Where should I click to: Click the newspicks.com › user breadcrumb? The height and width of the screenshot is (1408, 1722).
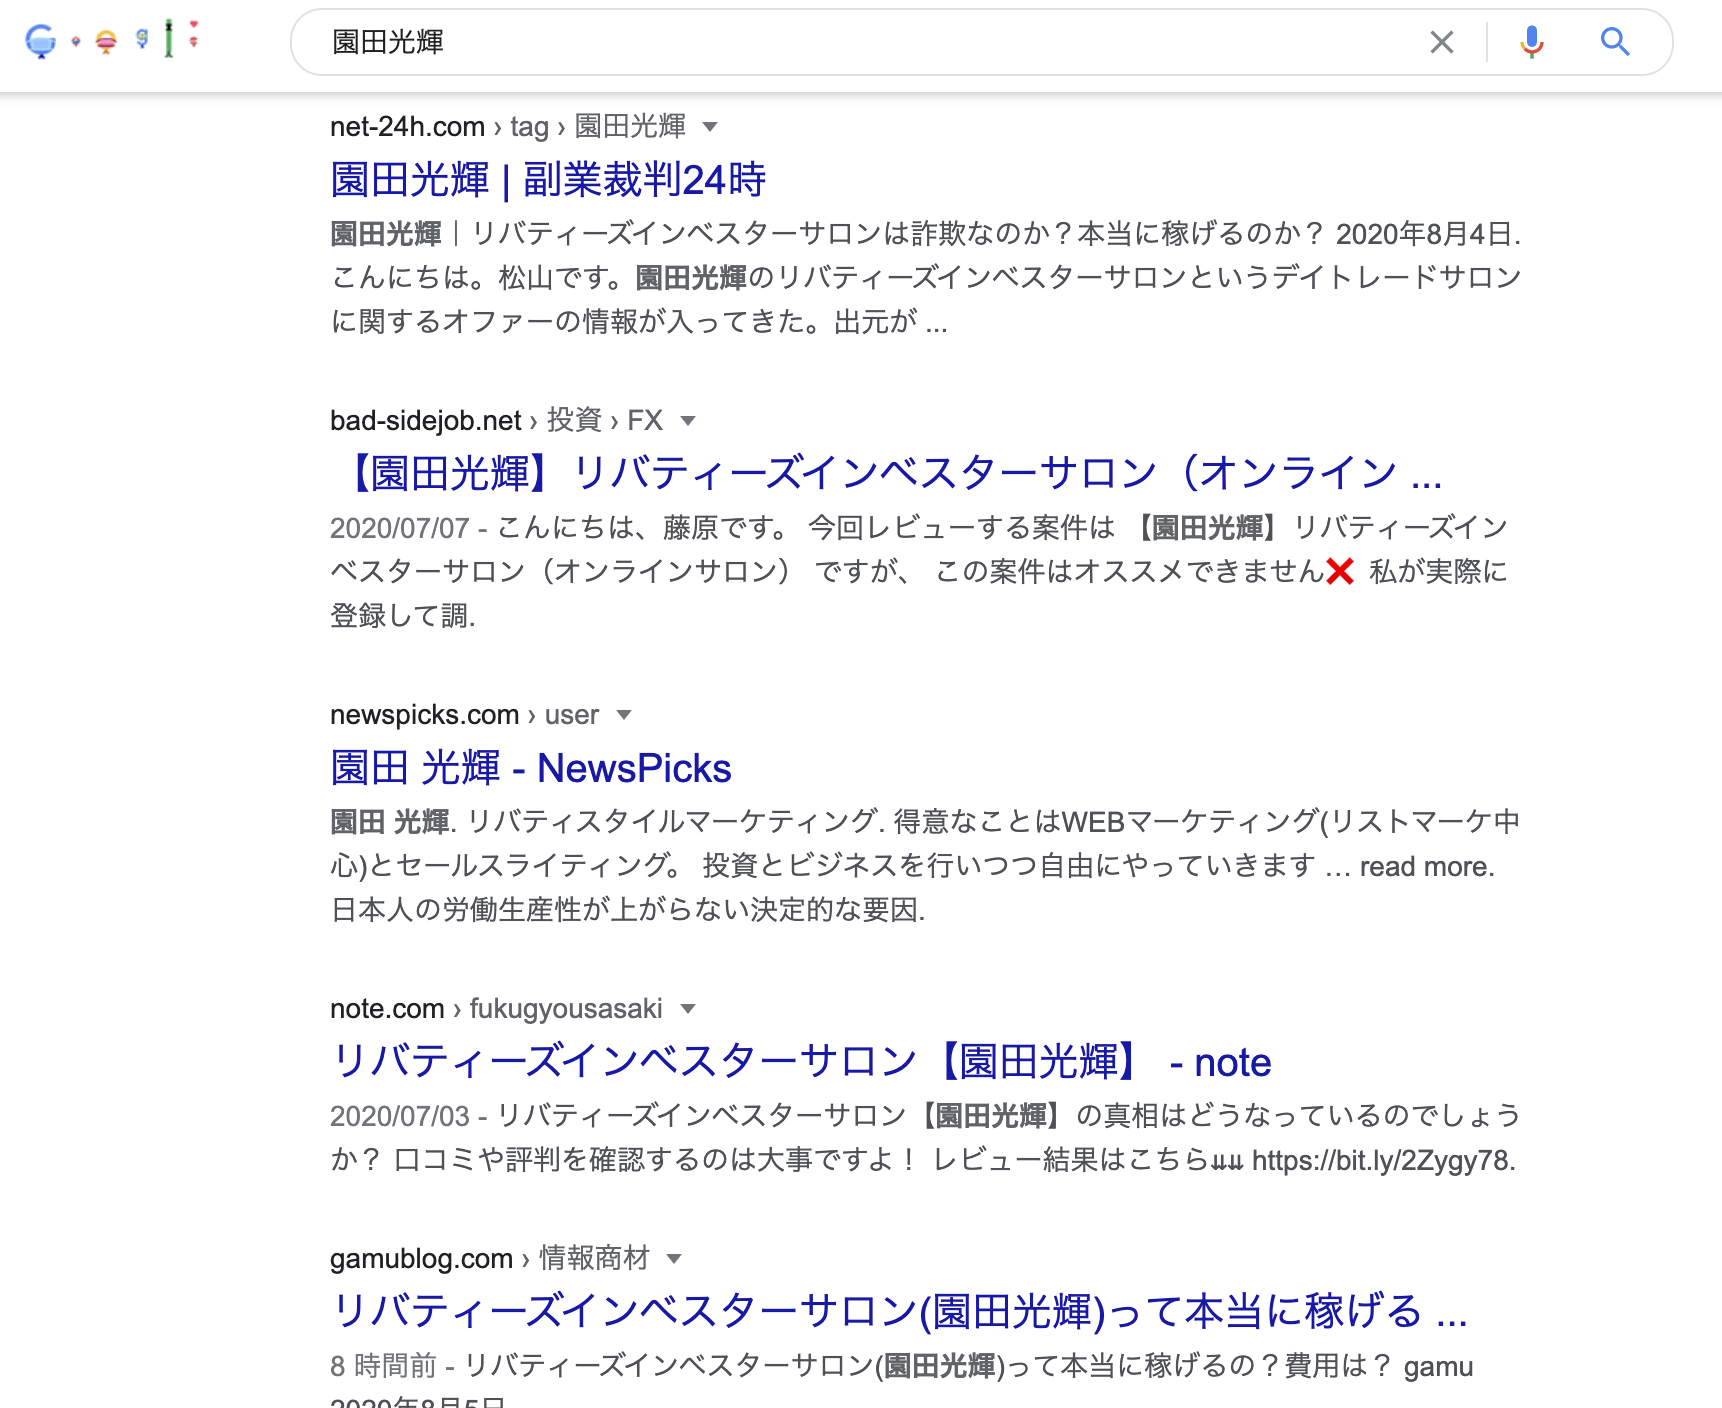coord(465,715)
